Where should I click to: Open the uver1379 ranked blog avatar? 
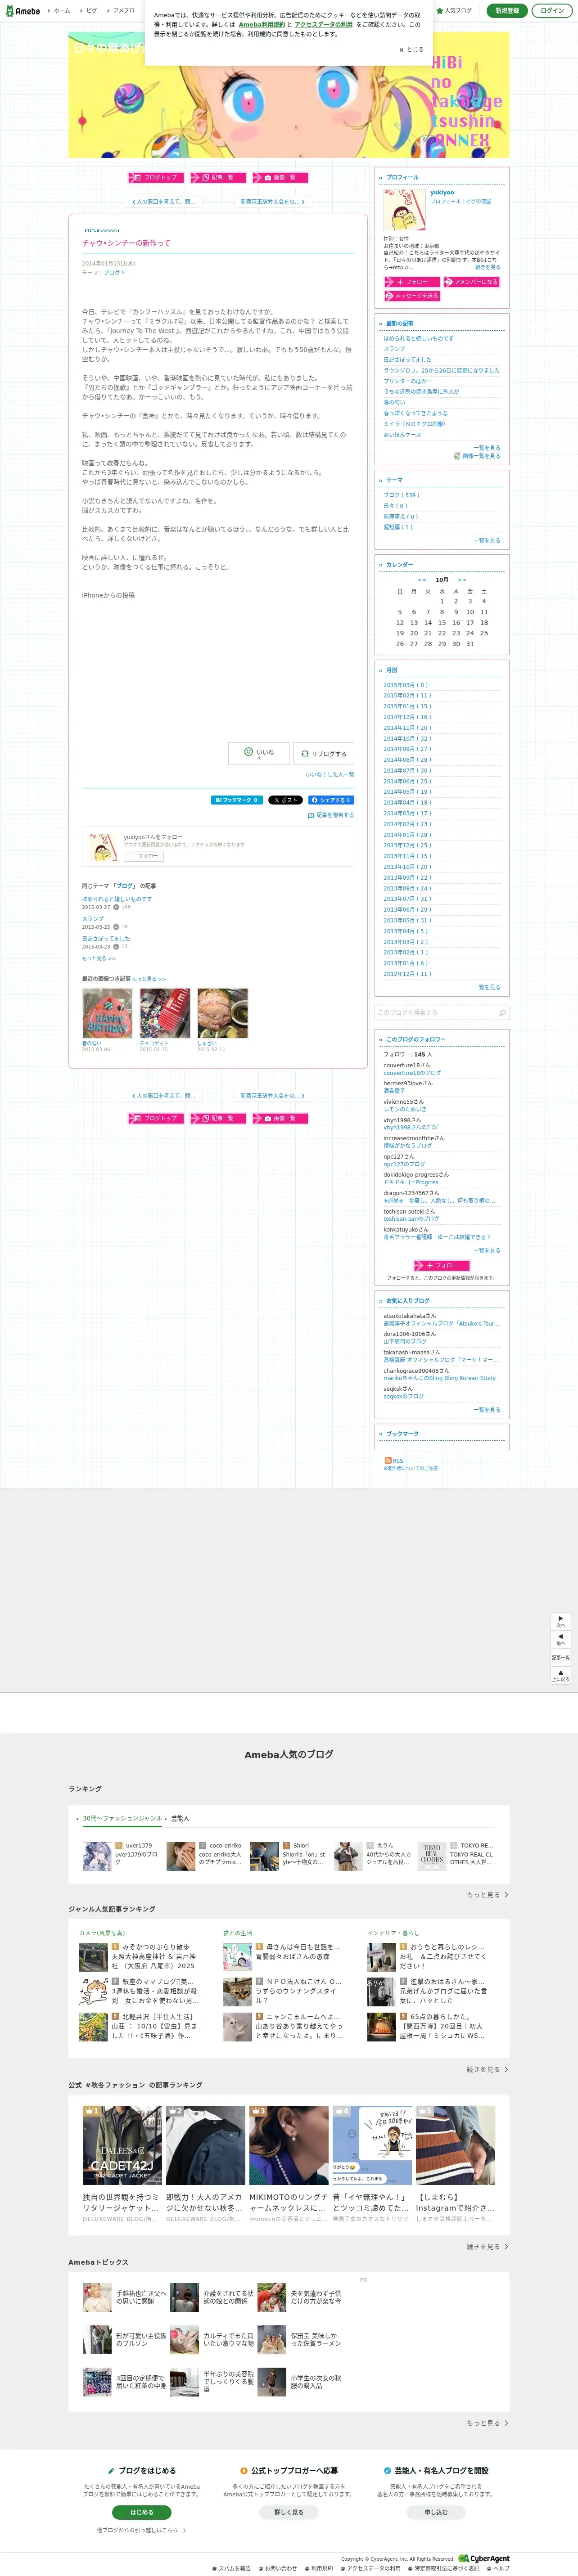[x=97, y=1856]
